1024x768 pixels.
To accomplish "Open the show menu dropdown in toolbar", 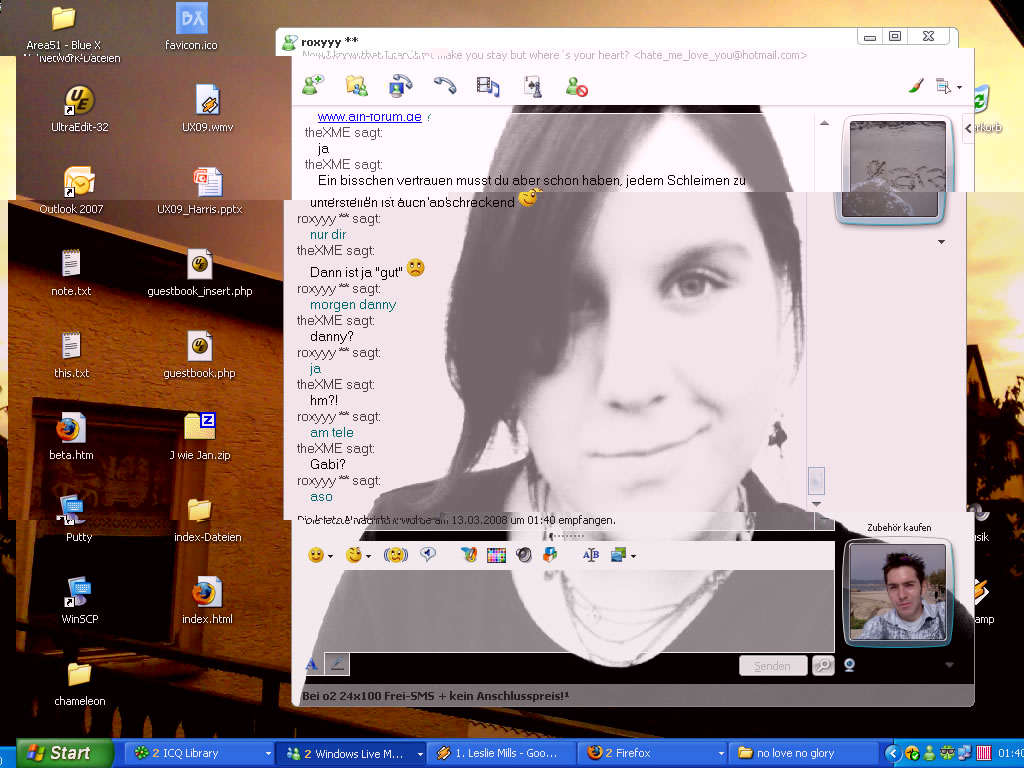I will (947, 87).
